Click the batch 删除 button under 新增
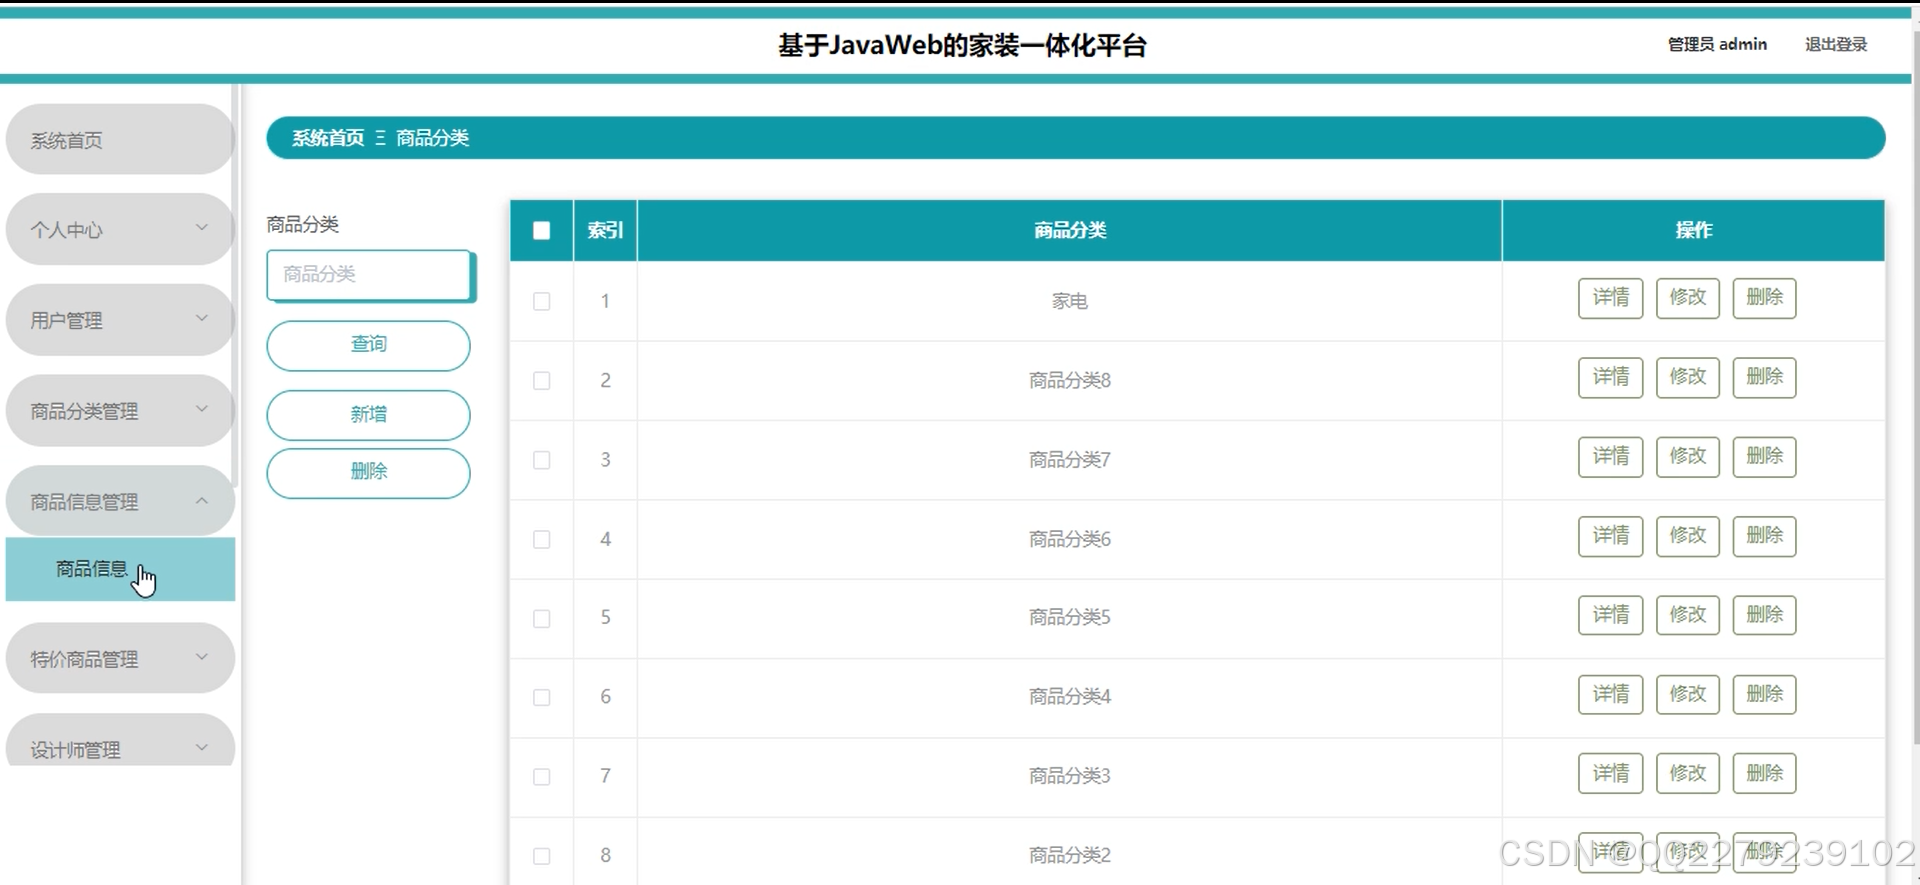This screenshot has height=885, width=1920. (368, 472)
